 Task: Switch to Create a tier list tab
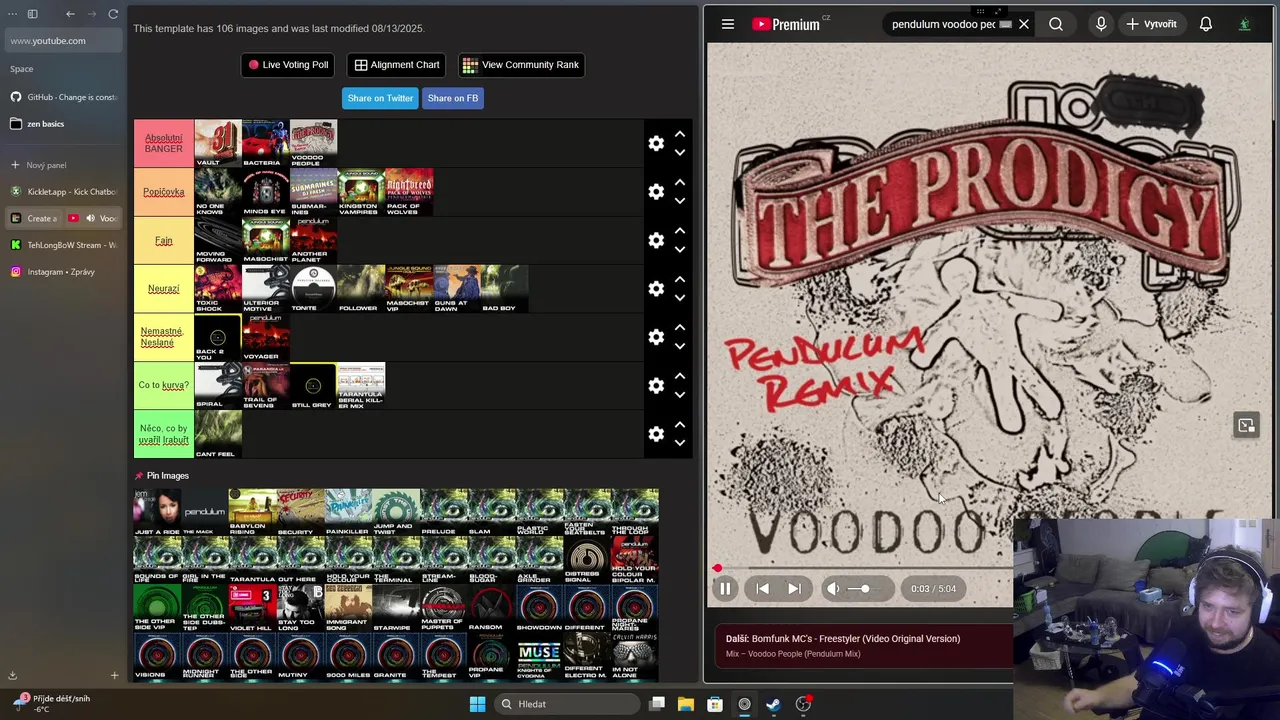(34, 218)
